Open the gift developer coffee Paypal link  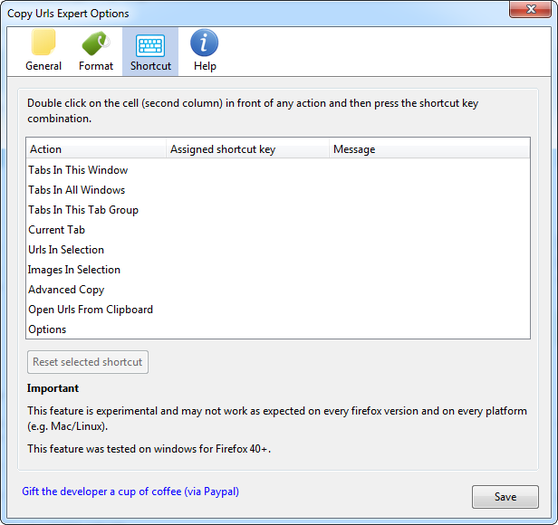130,492
